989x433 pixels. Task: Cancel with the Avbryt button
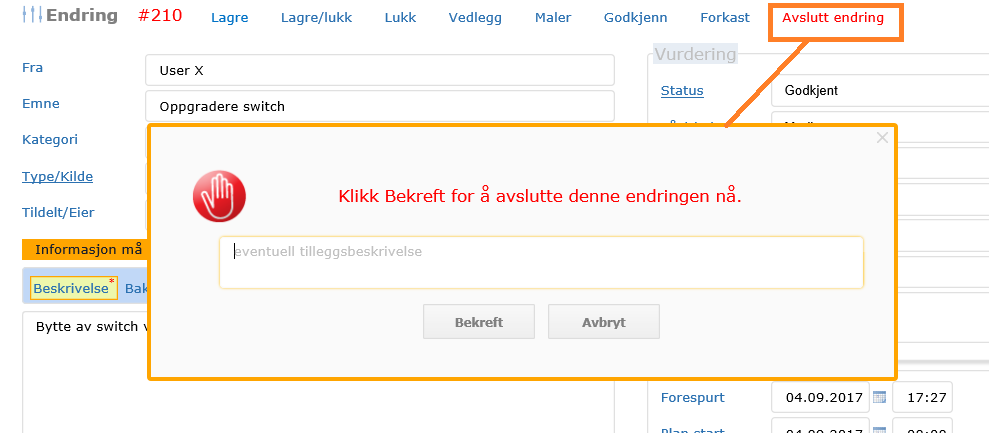[604, 322]
